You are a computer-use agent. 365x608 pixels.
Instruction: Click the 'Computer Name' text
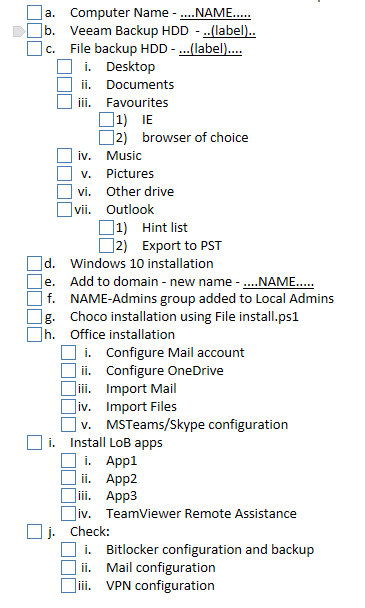(119, 13)
